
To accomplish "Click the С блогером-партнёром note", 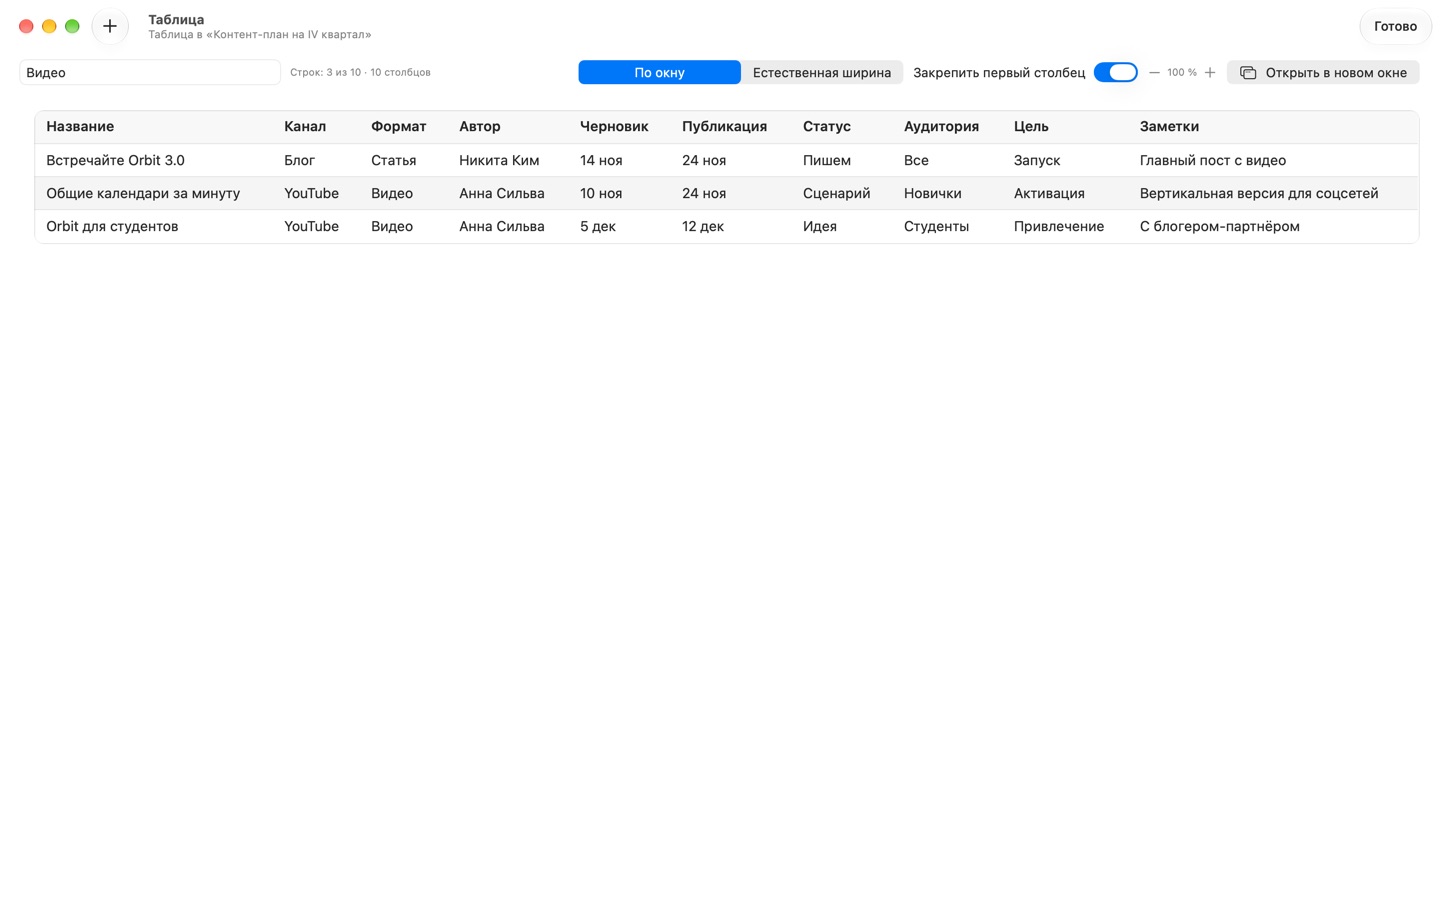I will 1220,226.
